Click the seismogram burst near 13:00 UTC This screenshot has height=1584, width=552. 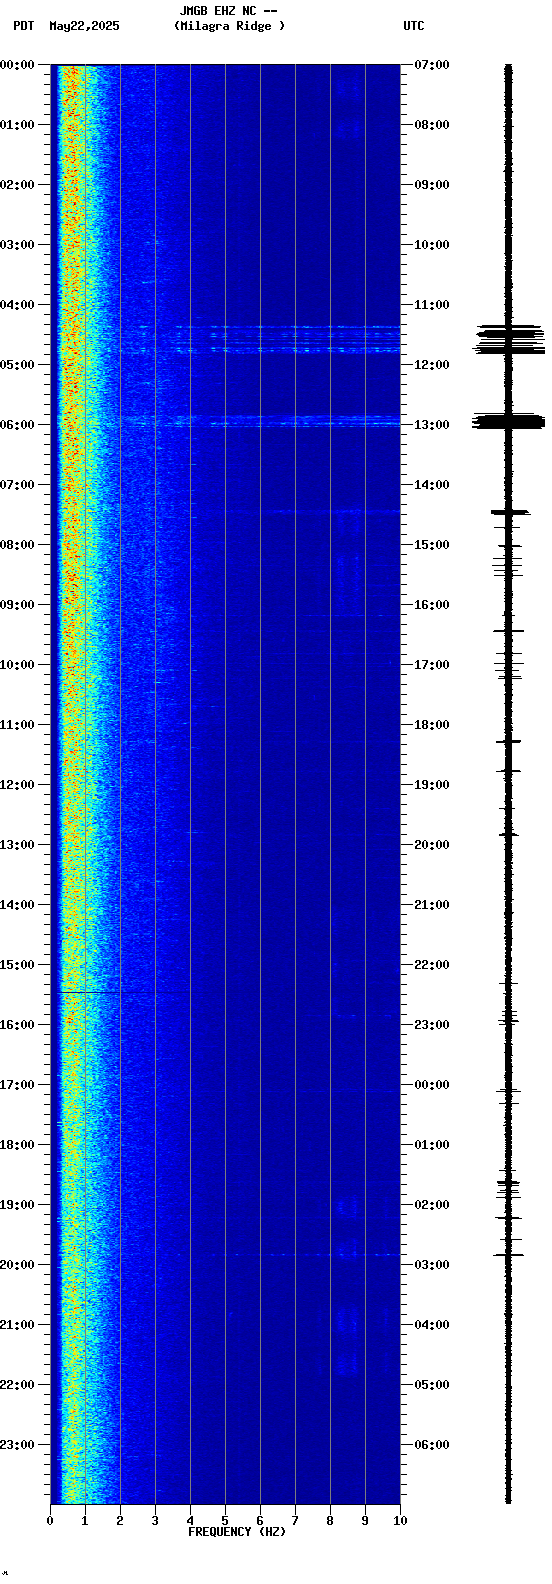[x=508, y=421]
